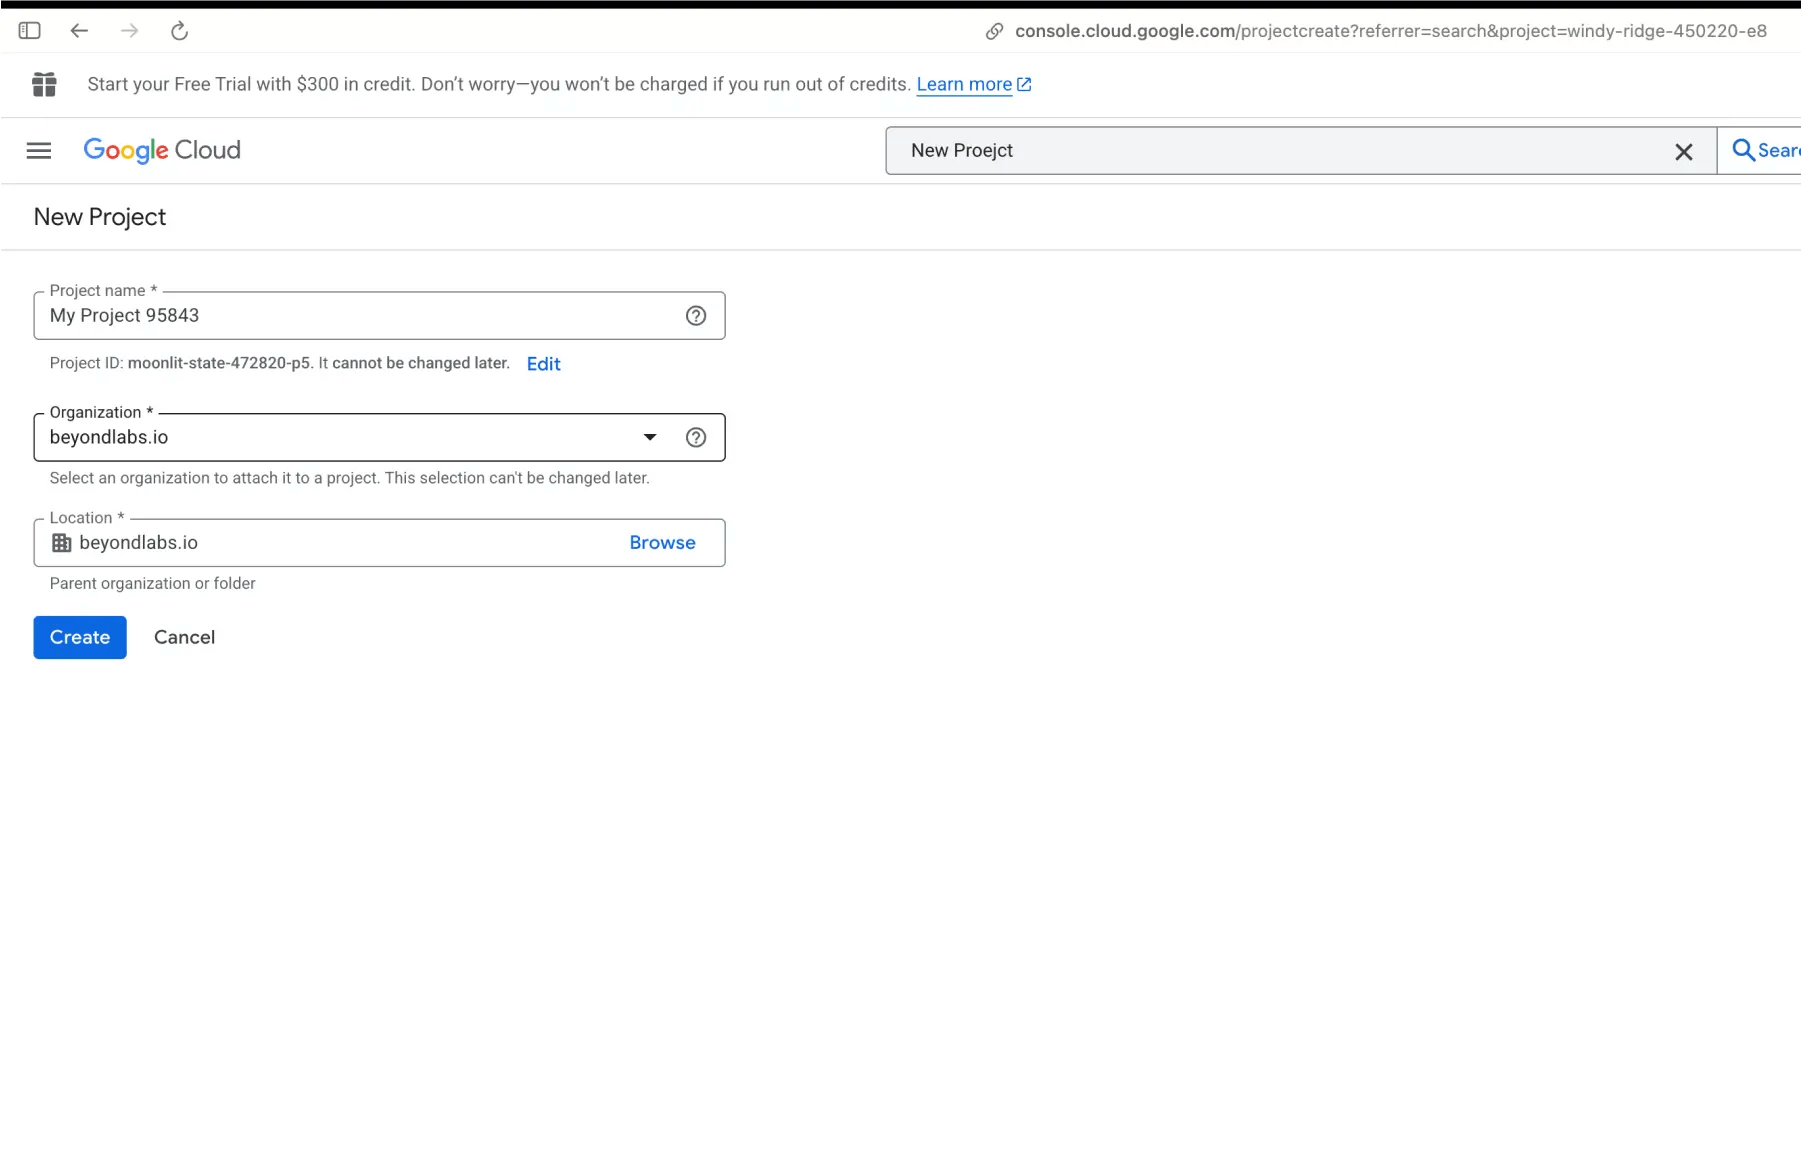The width and height of the screenshot is (1801, 1156).
Task: Focus the Project name input field
Action: (x=379, y=316)
